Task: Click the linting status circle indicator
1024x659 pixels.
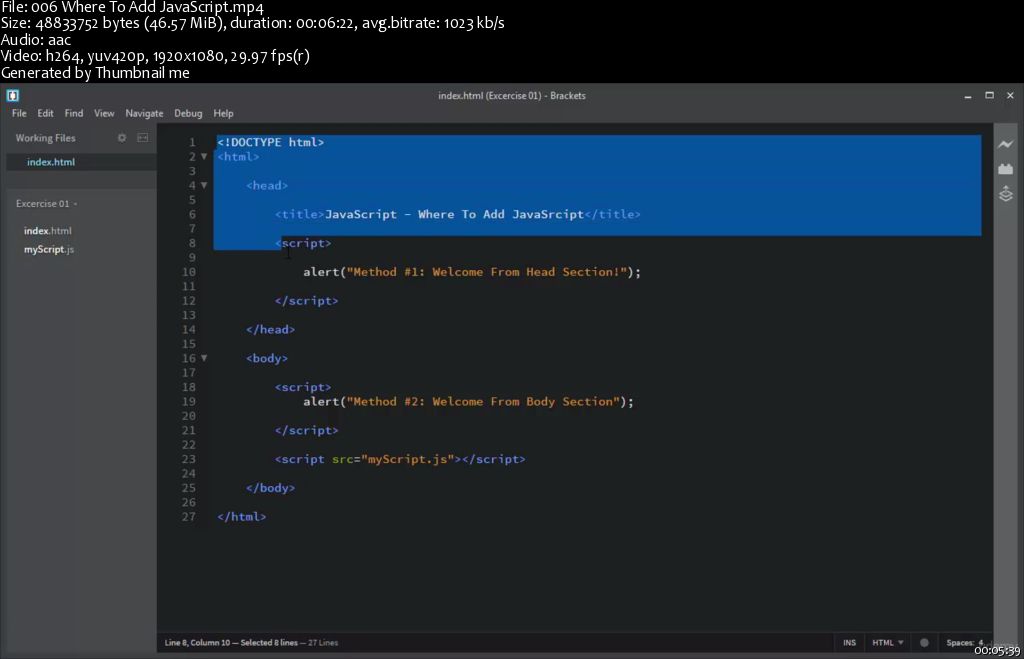Action: tap(924, 643)
